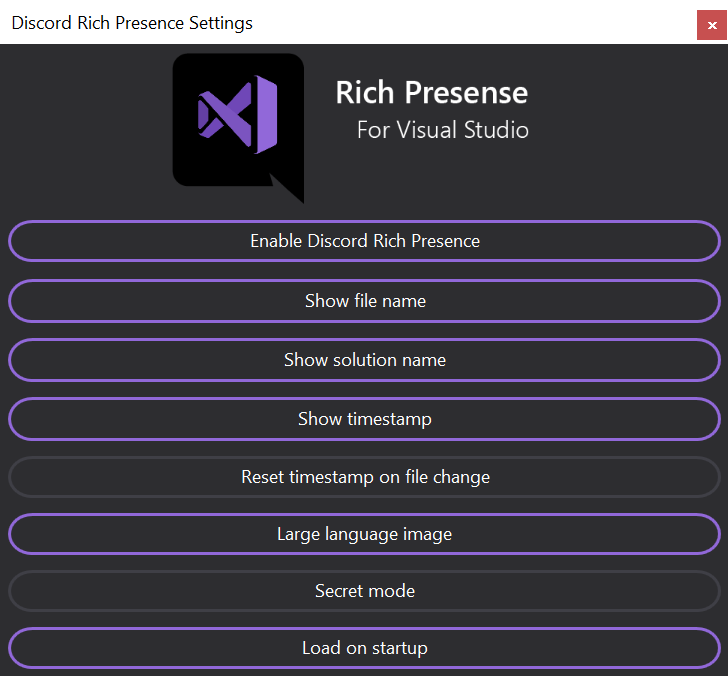Turn on Secret mode
Screen dimensions: 728x676
coord(364,591)
